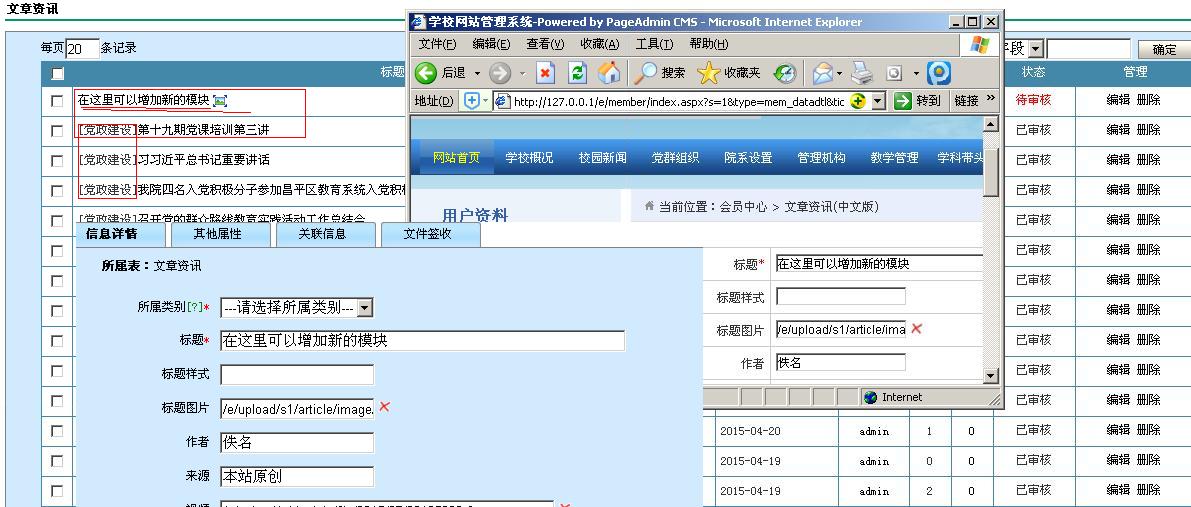Tick checkbox beside 习近平总书记重要讲话 row

(x=57, y=160)
